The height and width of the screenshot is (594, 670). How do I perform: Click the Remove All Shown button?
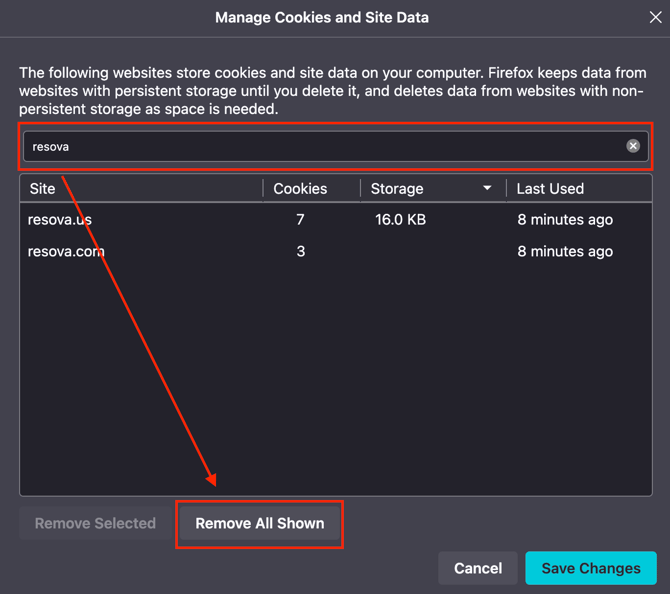(259, 523)
